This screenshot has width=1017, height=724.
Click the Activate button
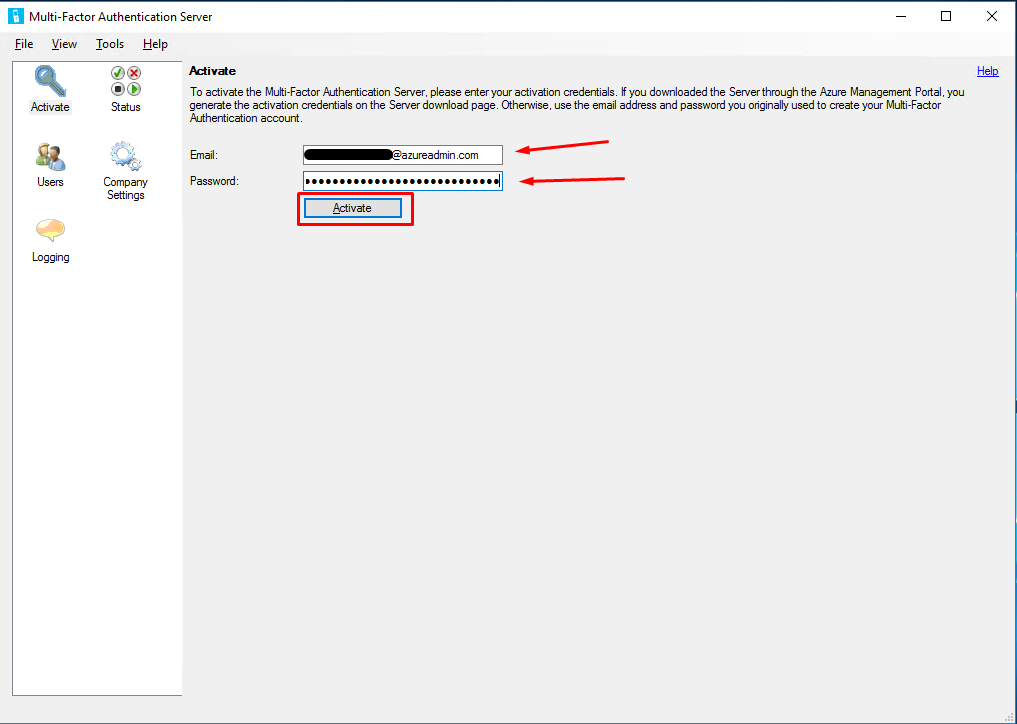[353, 208]
